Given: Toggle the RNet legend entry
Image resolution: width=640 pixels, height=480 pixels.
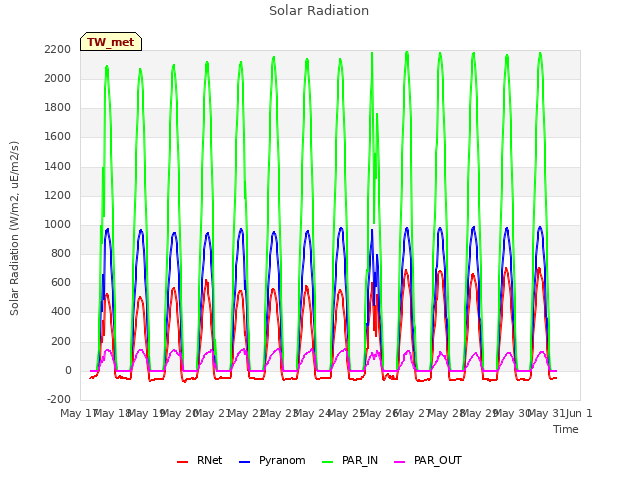Looking at the screenshot, I should click(x=200, y=460).
